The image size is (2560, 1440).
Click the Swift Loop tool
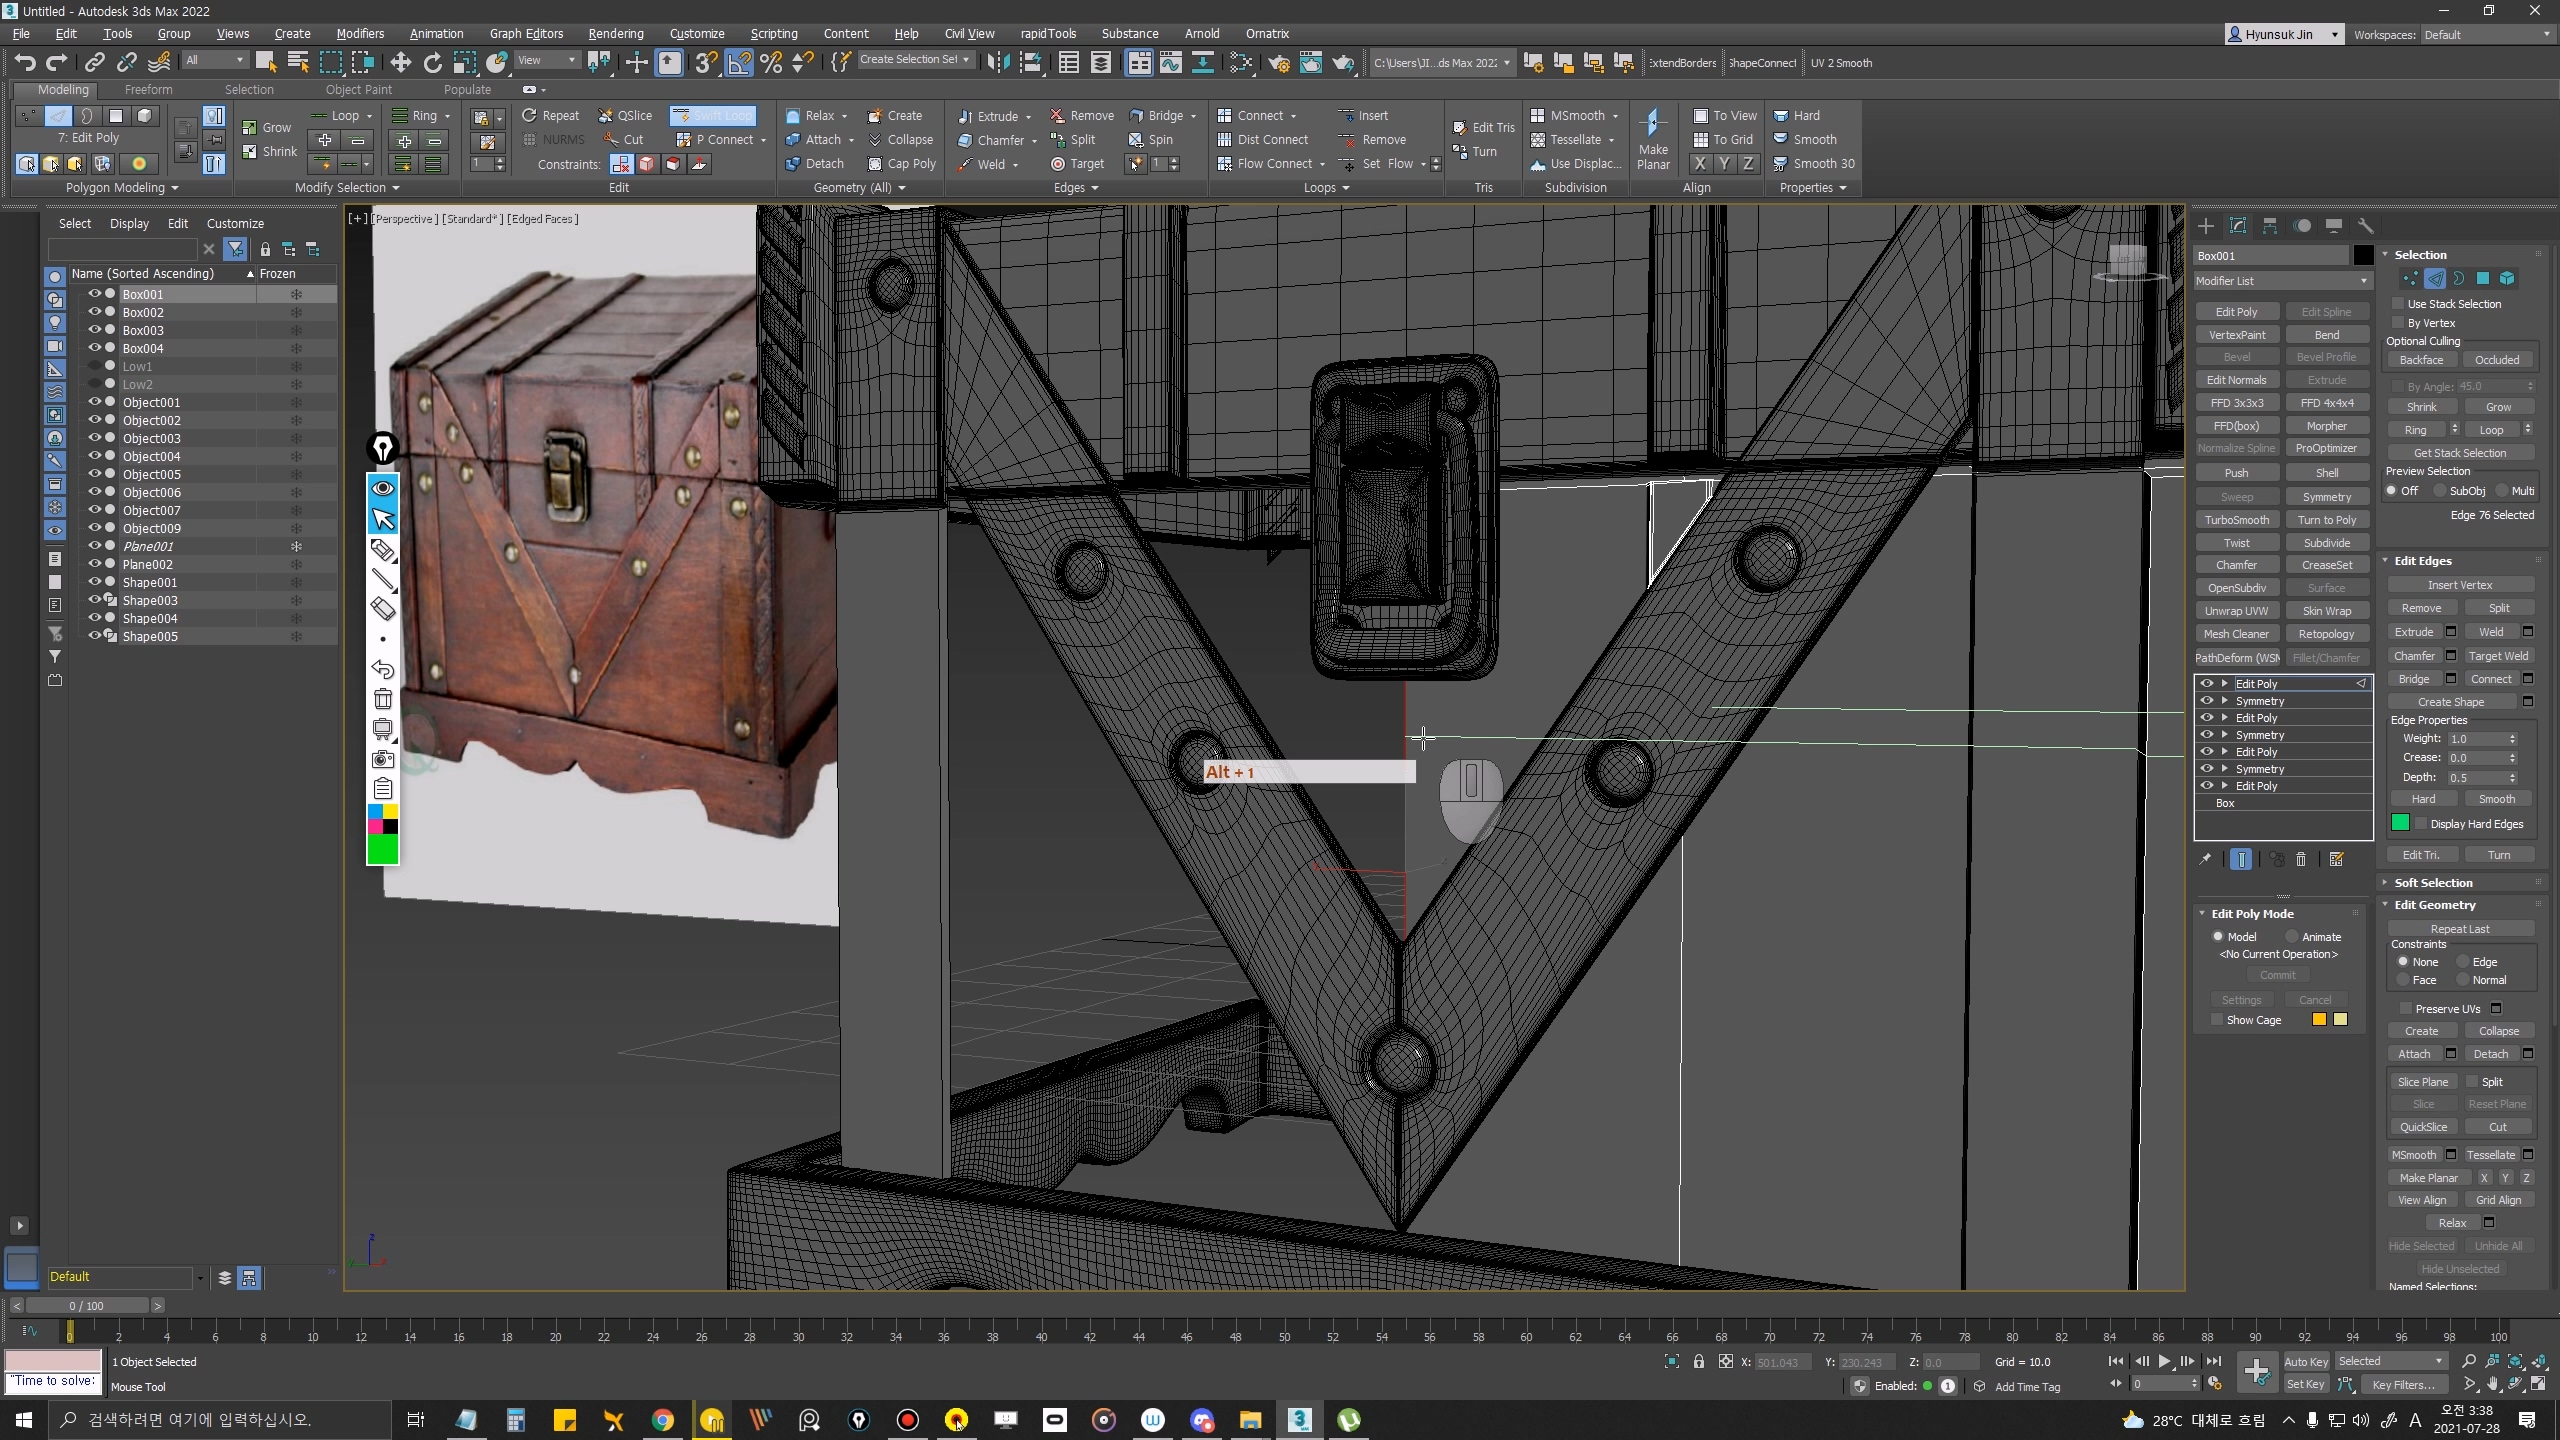(713, 115)
